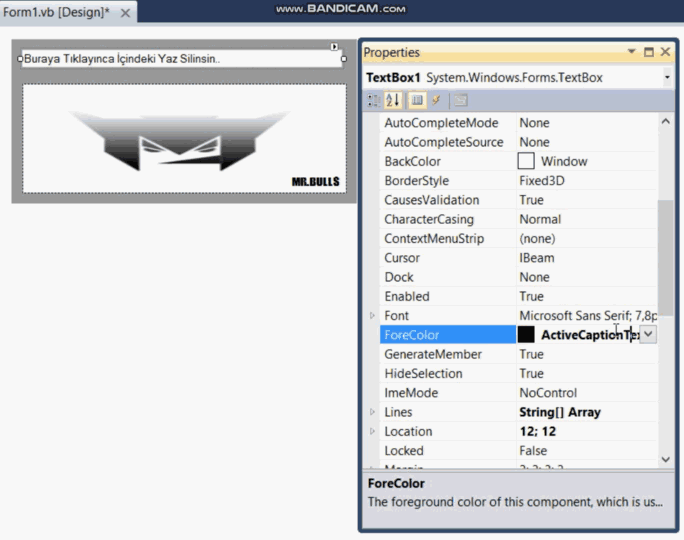Expand the Location property node
The height and width of the screenshot is (540, 684).
coord(372,431)
